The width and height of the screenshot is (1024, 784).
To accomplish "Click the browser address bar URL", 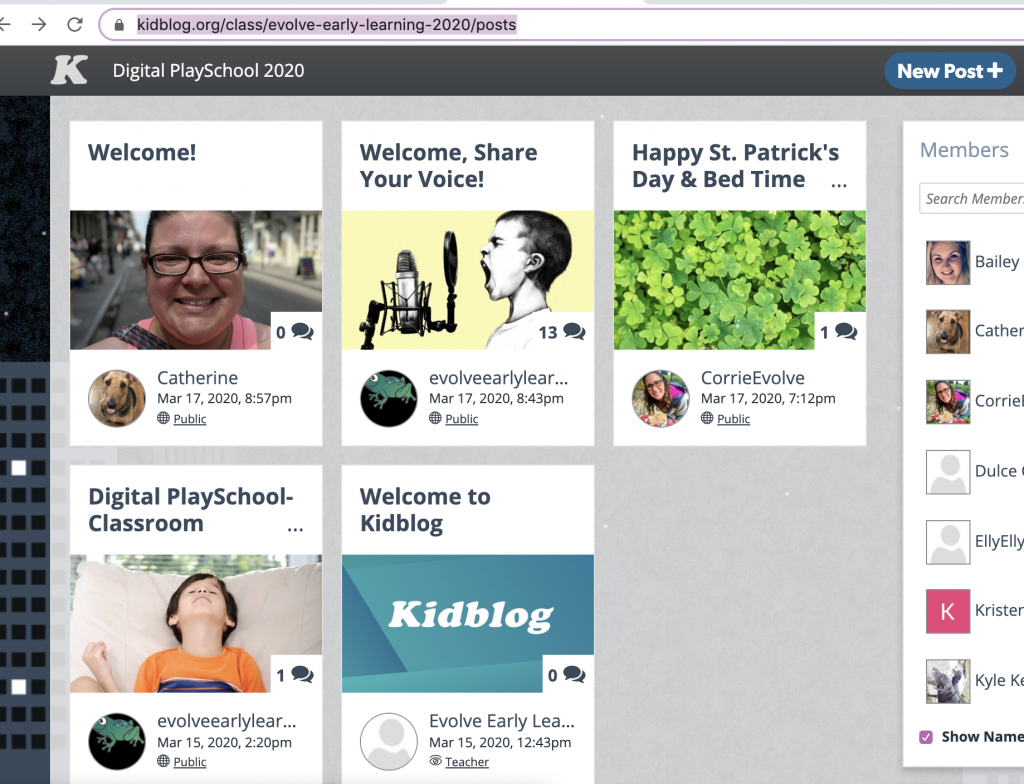I will coord(326,24).
